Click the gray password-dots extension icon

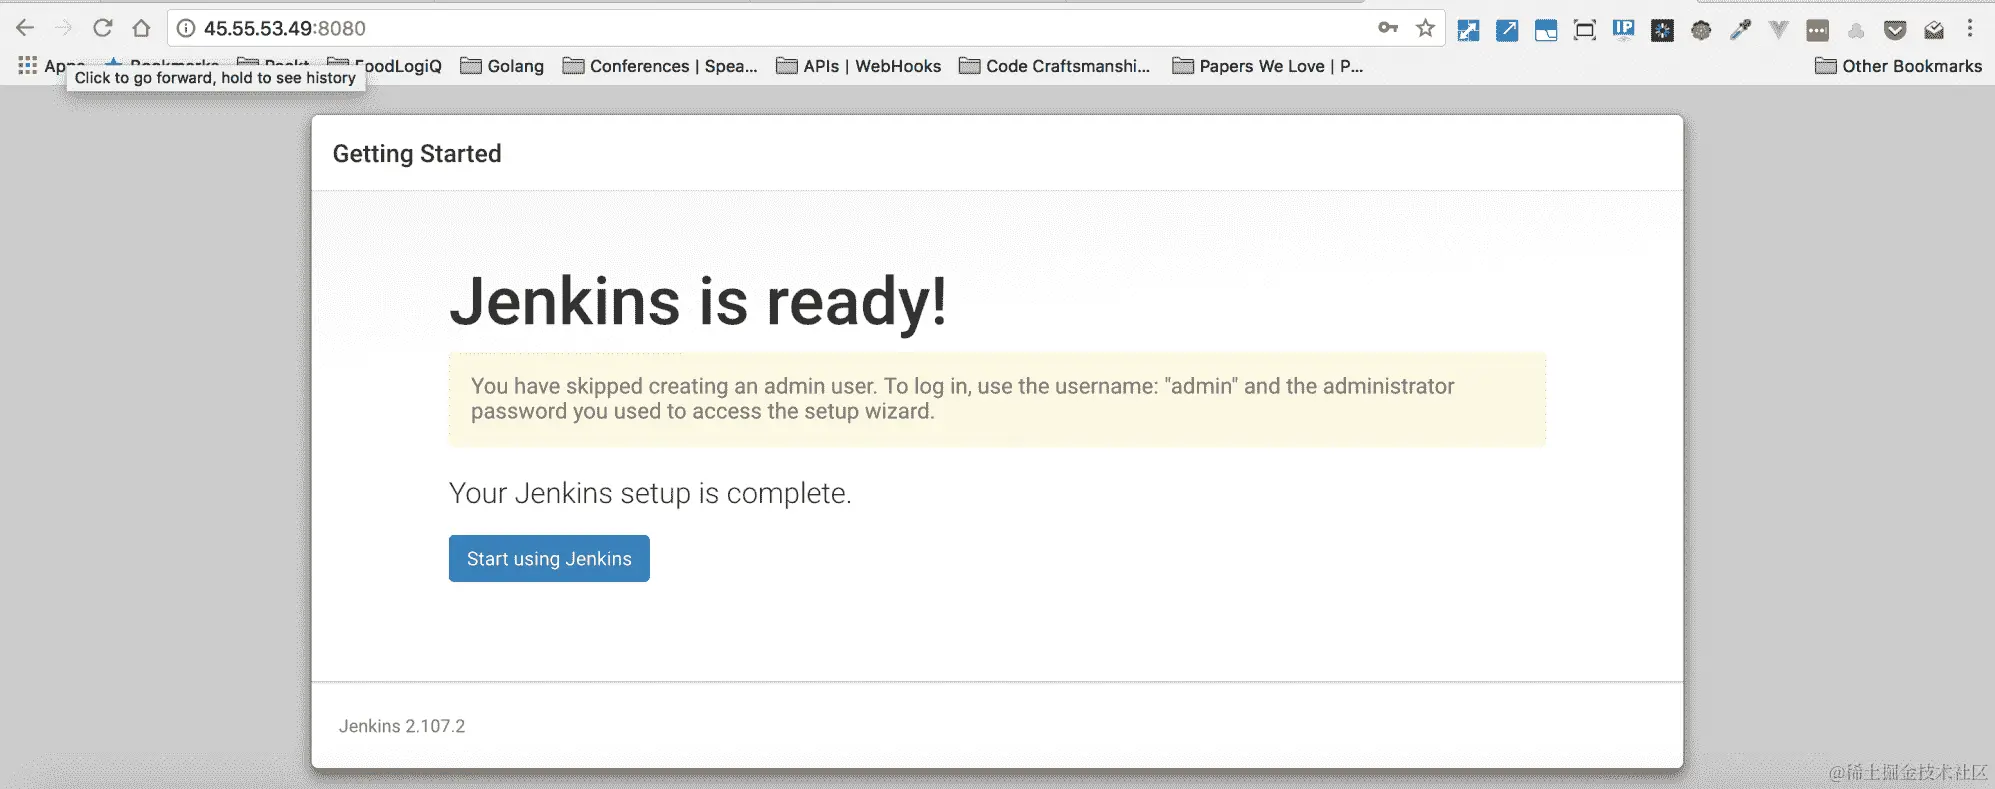click(x=1818, y=30)
